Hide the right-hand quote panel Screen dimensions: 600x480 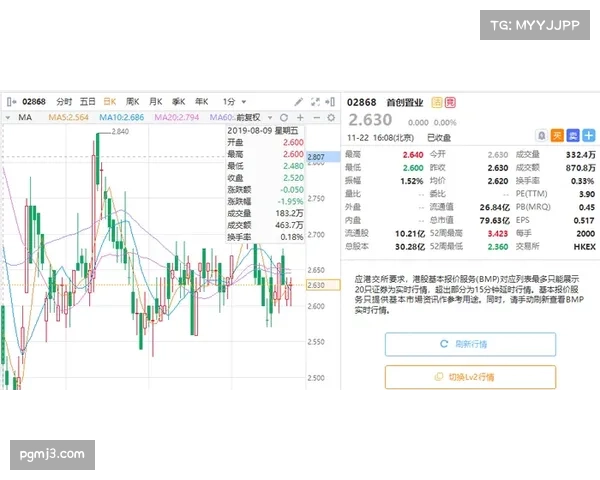coord(330,102)
